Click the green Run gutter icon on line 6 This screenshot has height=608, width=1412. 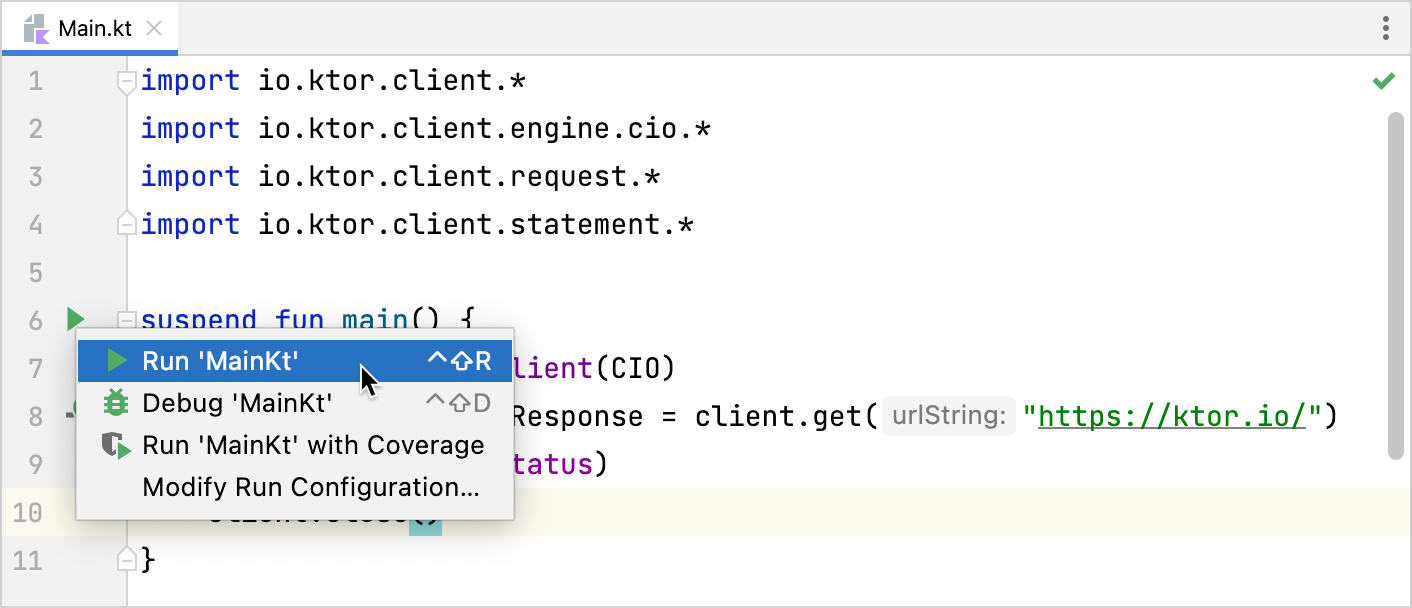[x=75, y=320]
